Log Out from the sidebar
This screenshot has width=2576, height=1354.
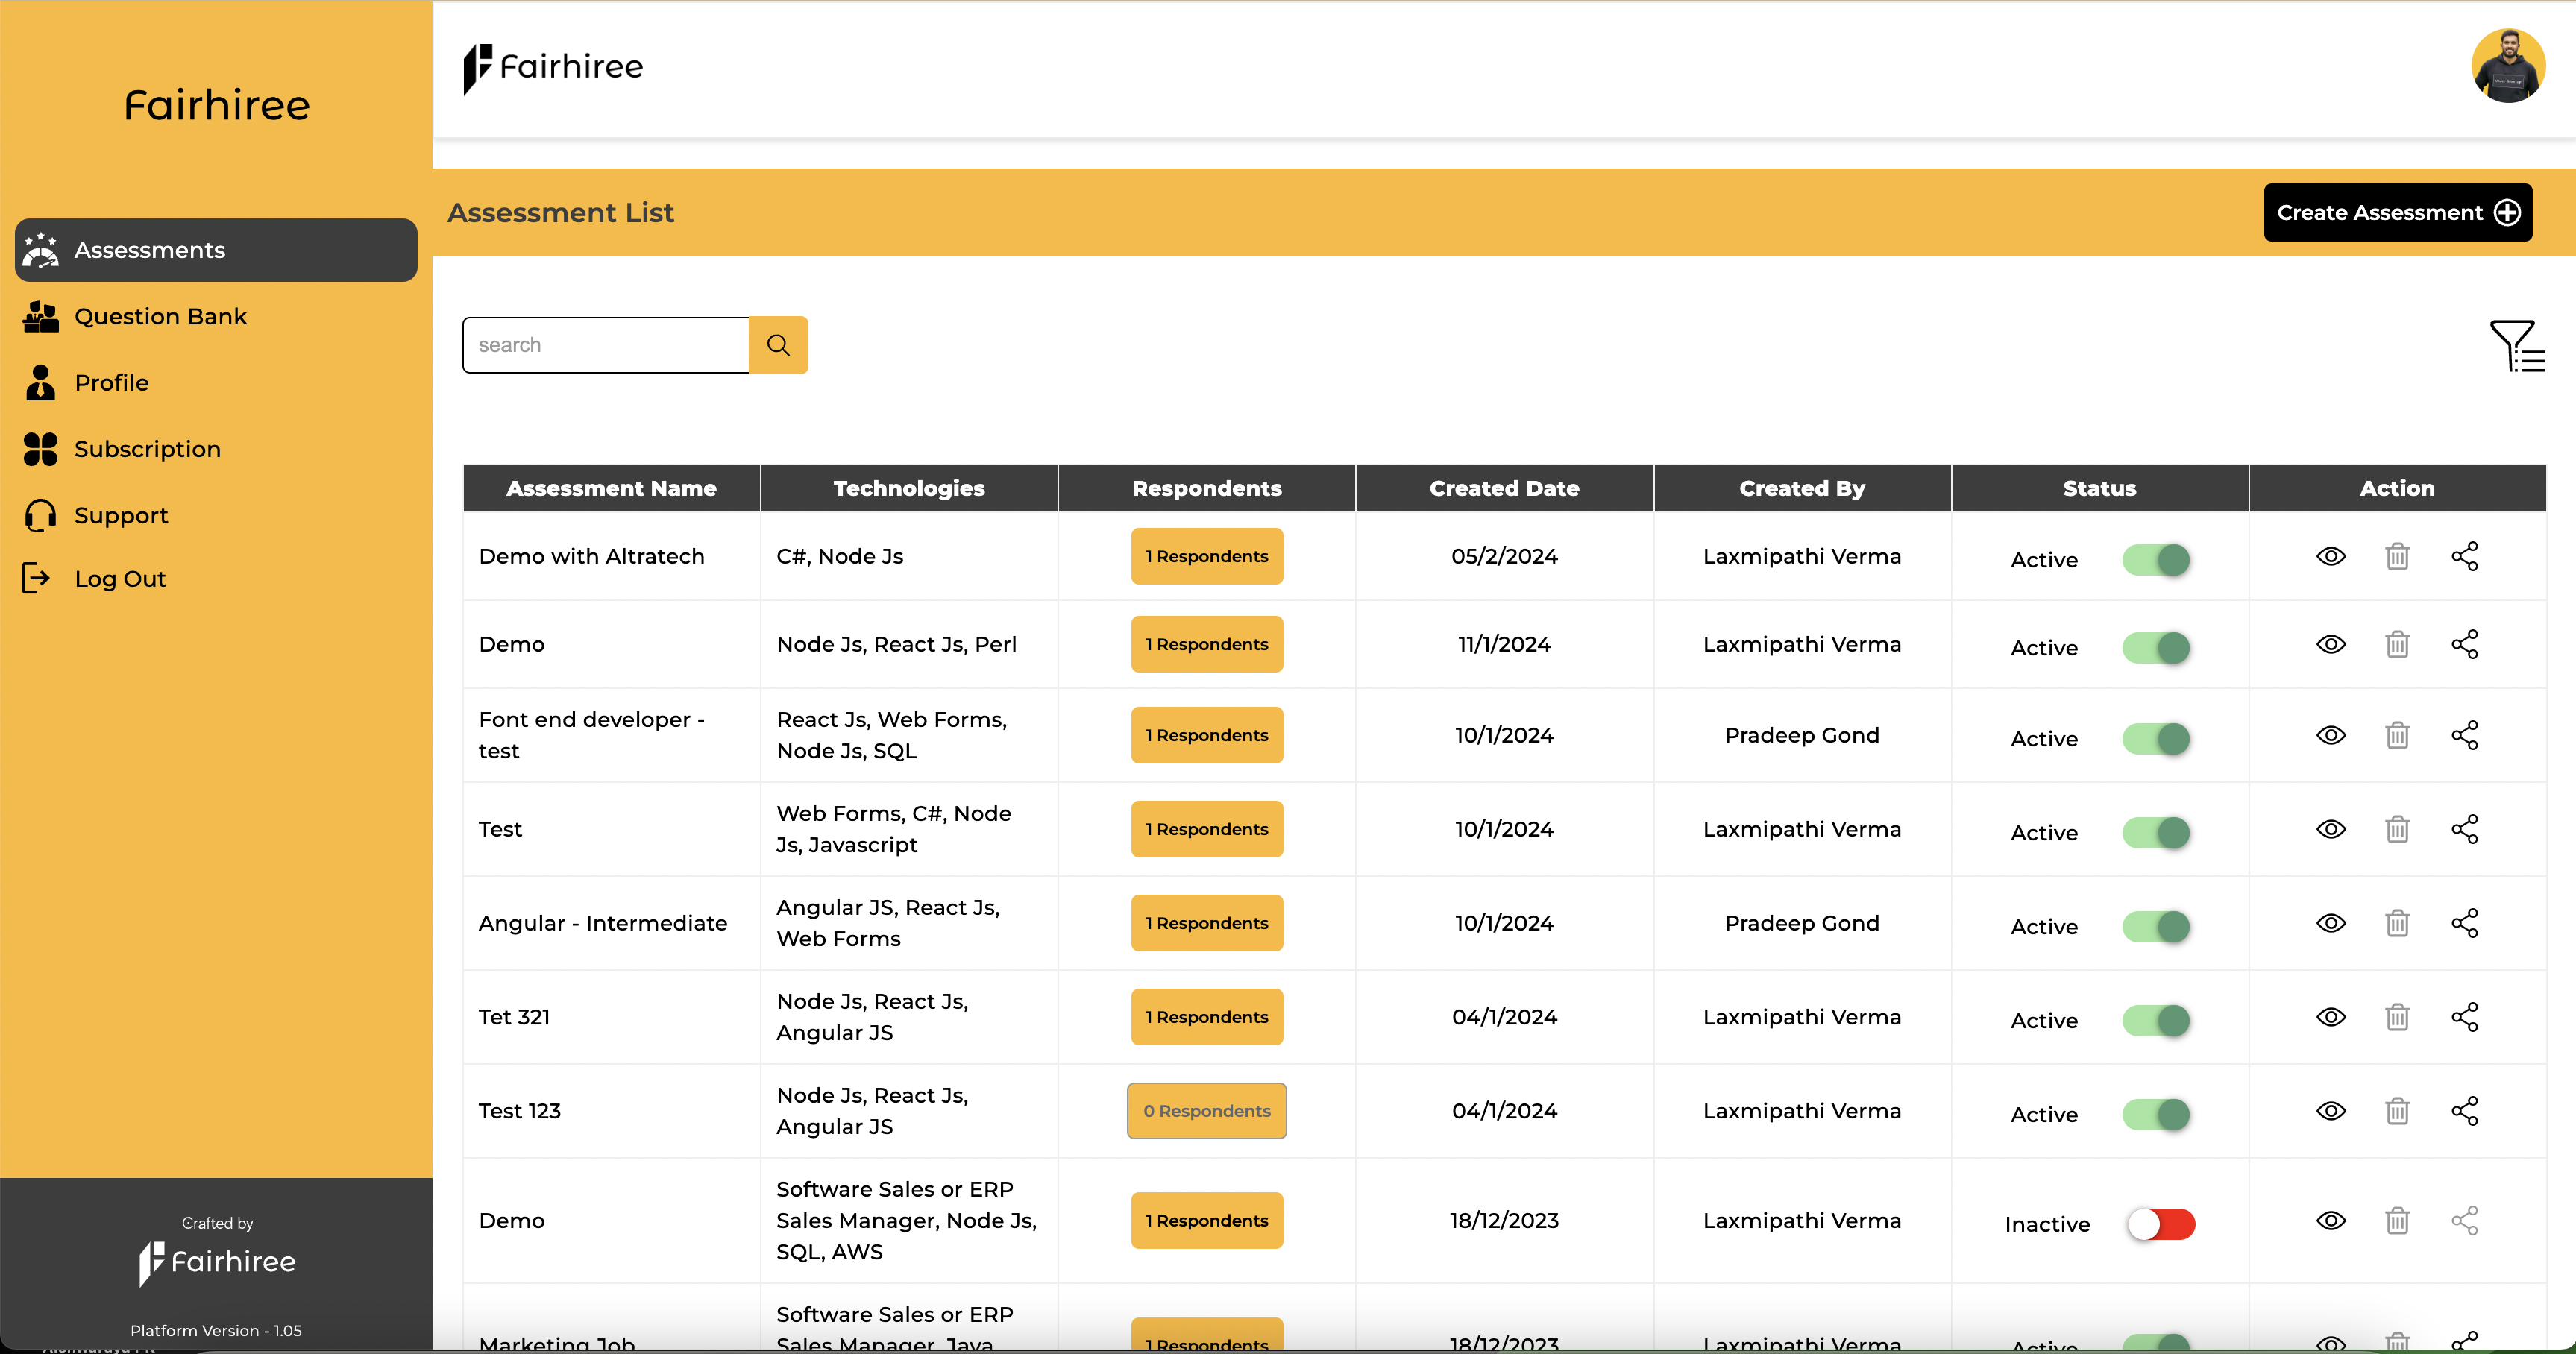(x=120, y=579)
